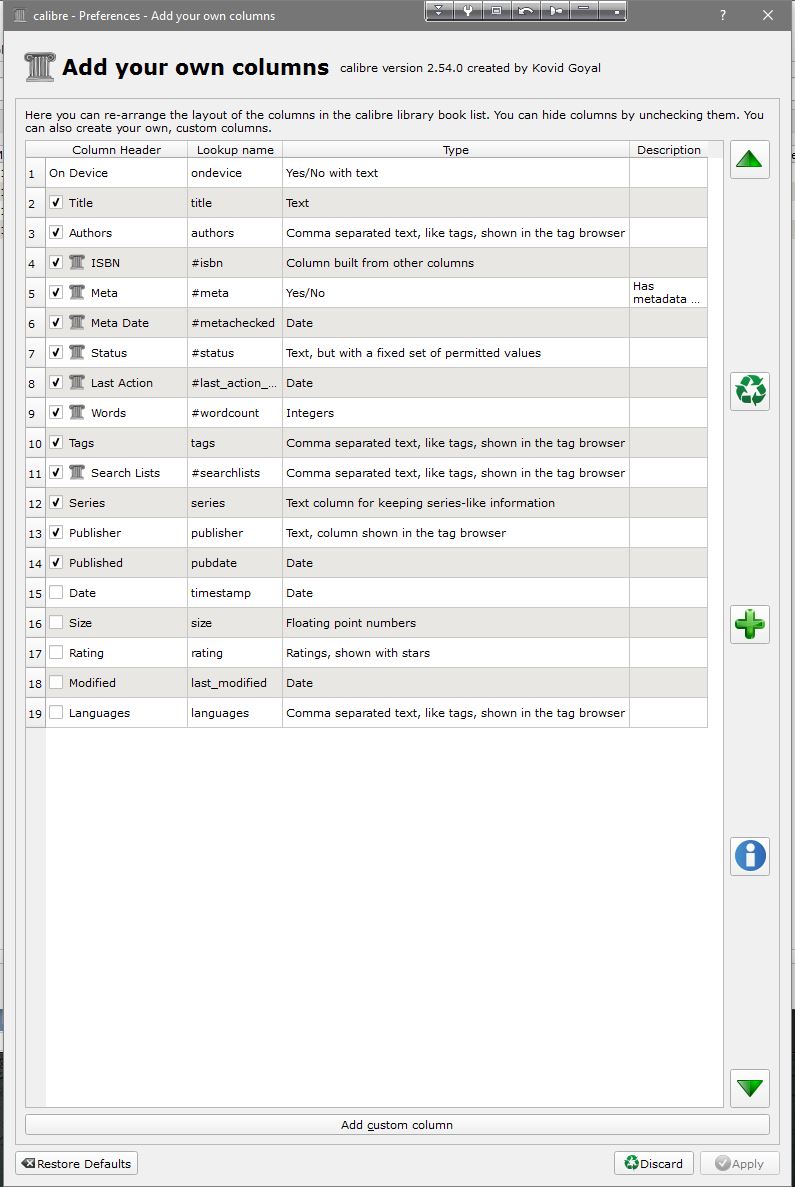Select the #searchlists lookup name cell
This screenshot has width=795, height=1187.
point(235,472)
